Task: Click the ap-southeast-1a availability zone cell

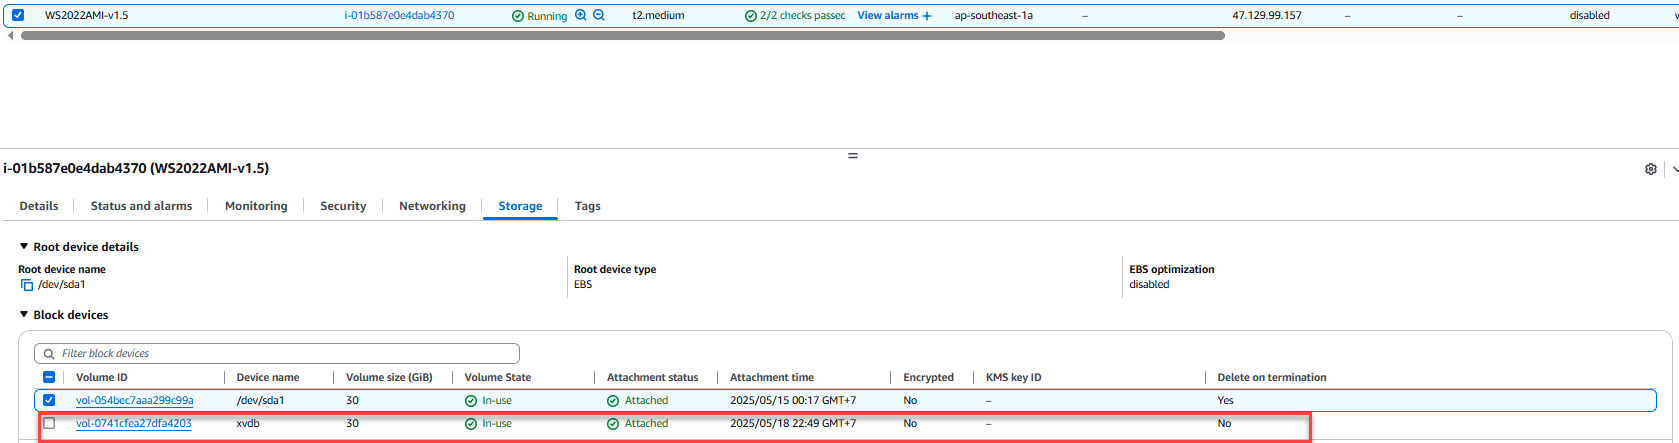Action: pos(994,15)
